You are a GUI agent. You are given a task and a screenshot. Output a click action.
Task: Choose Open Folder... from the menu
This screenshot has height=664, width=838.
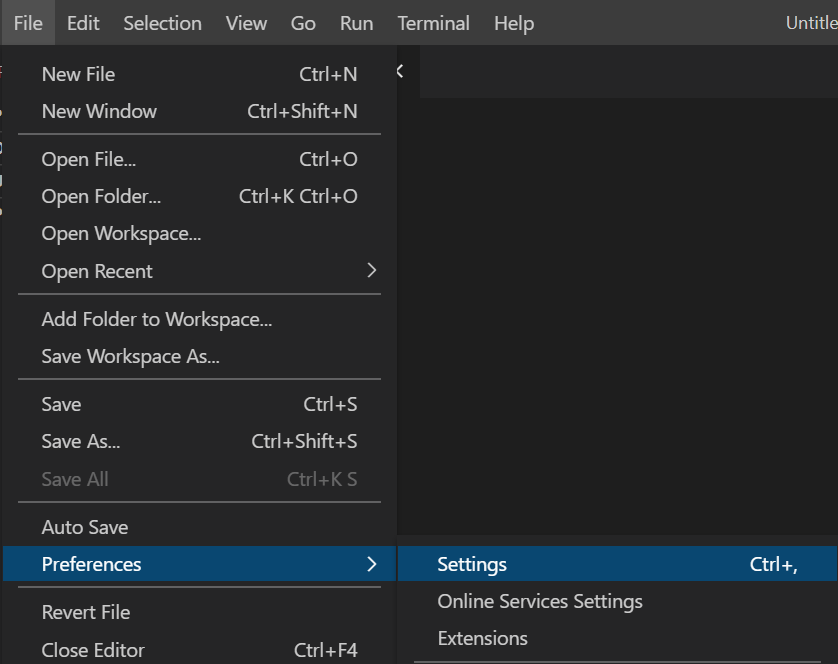coord(101,196)
